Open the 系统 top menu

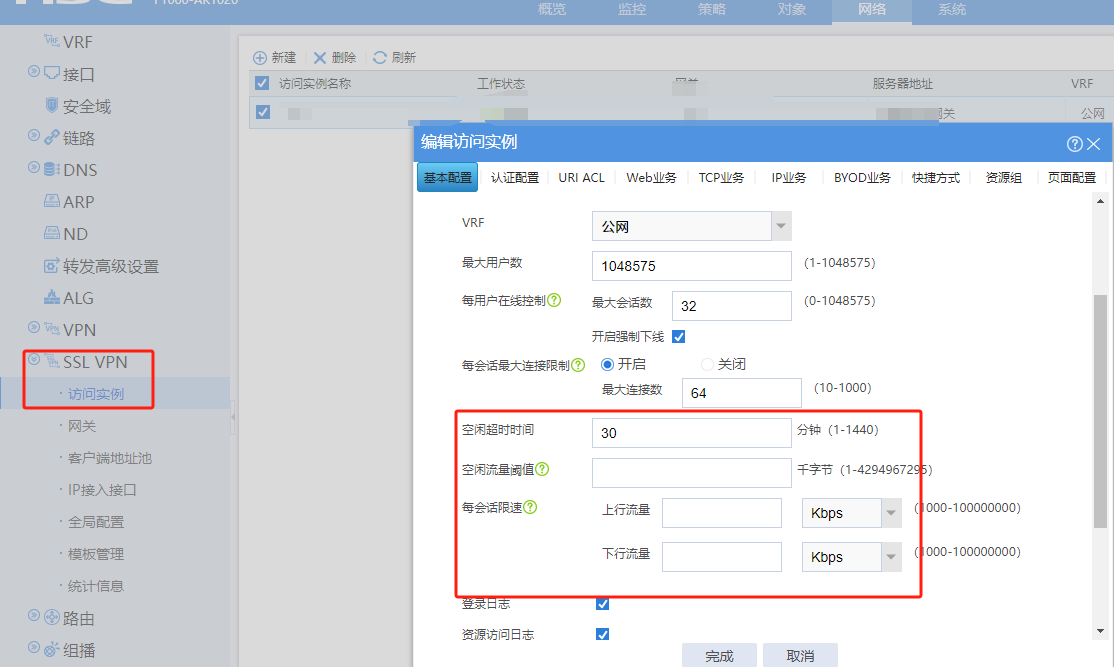(x=952, y=9)
